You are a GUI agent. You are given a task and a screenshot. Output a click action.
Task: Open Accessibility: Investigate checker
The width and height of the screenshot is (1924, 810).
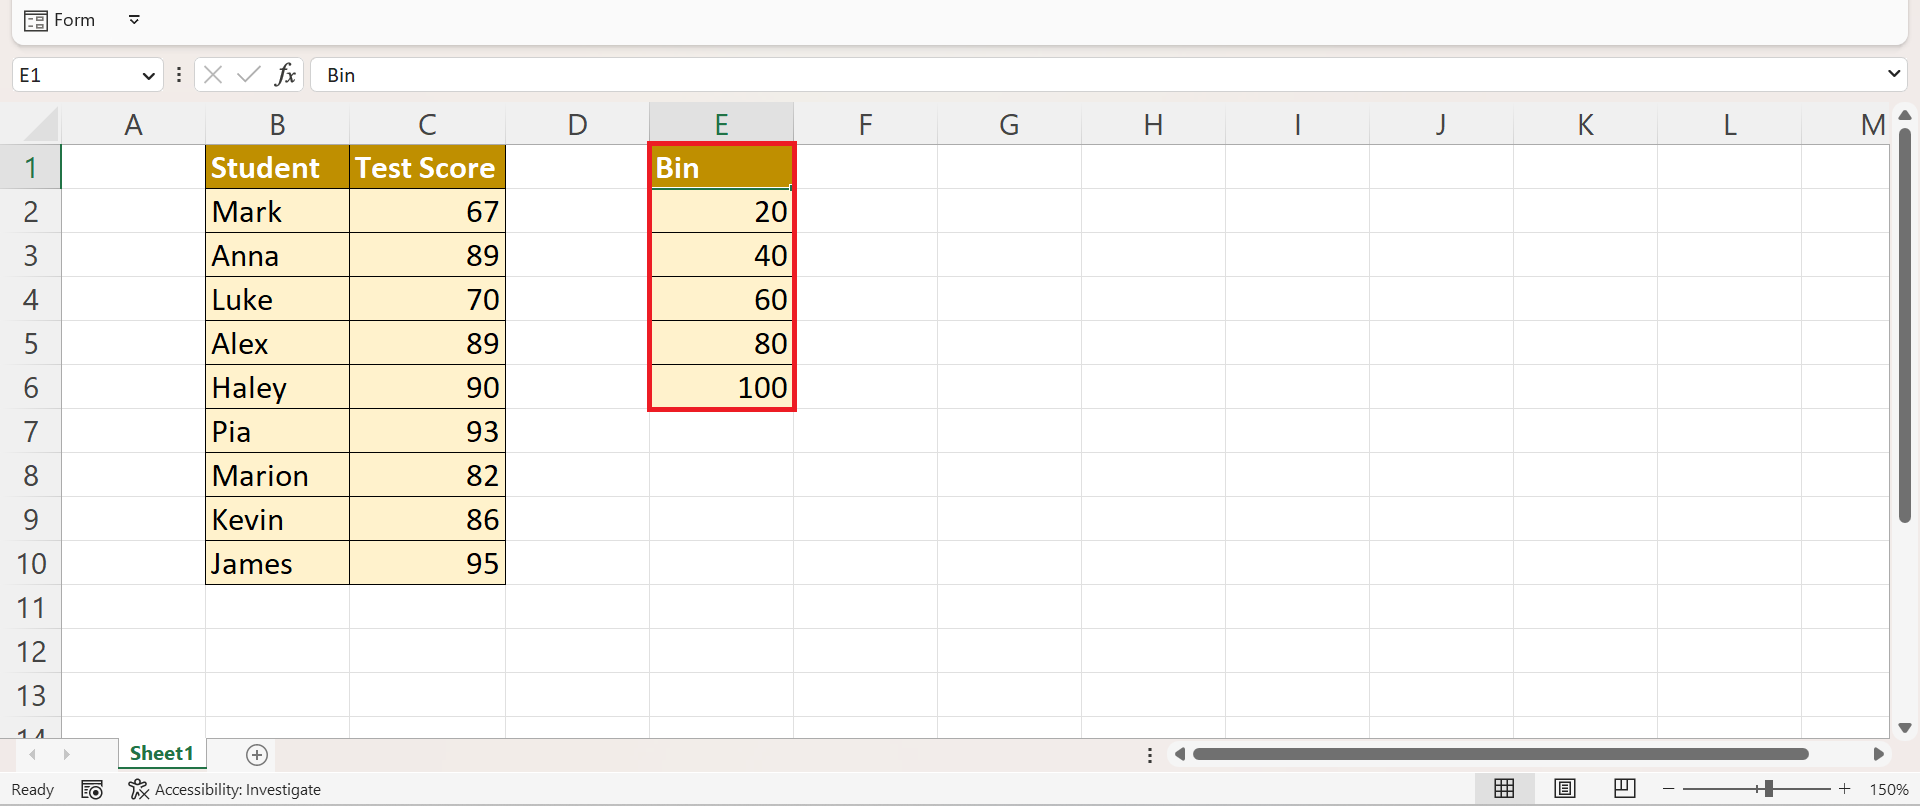[225, 790]
